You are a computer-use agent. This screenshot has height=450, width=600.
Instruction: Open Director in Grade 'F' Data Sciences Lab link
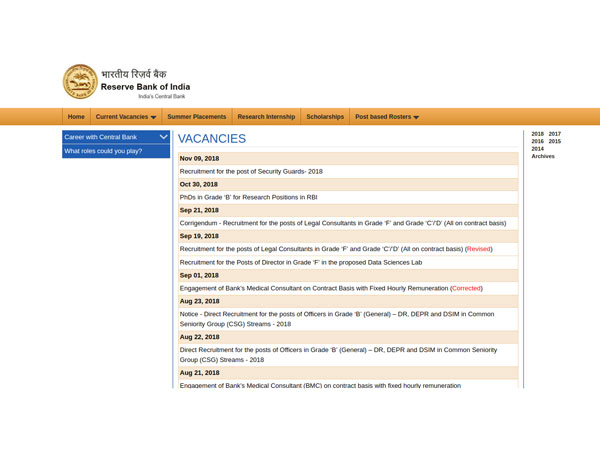(x=301, y=262)
